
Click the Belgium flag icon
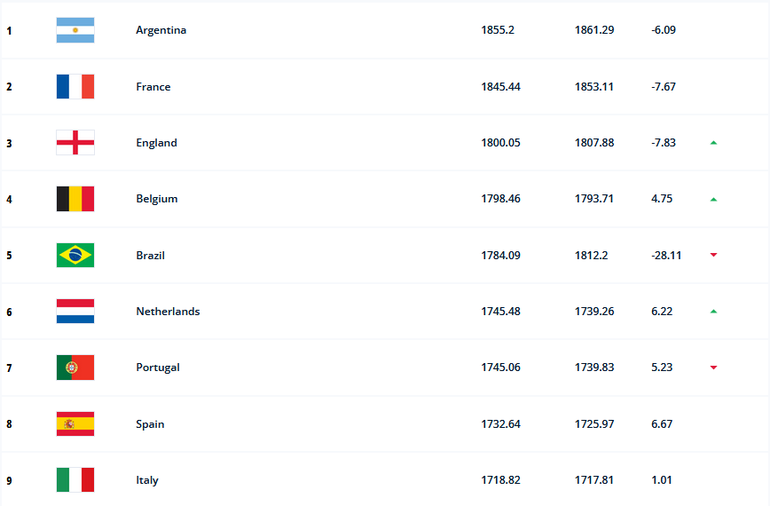click(x=75, y=199)
